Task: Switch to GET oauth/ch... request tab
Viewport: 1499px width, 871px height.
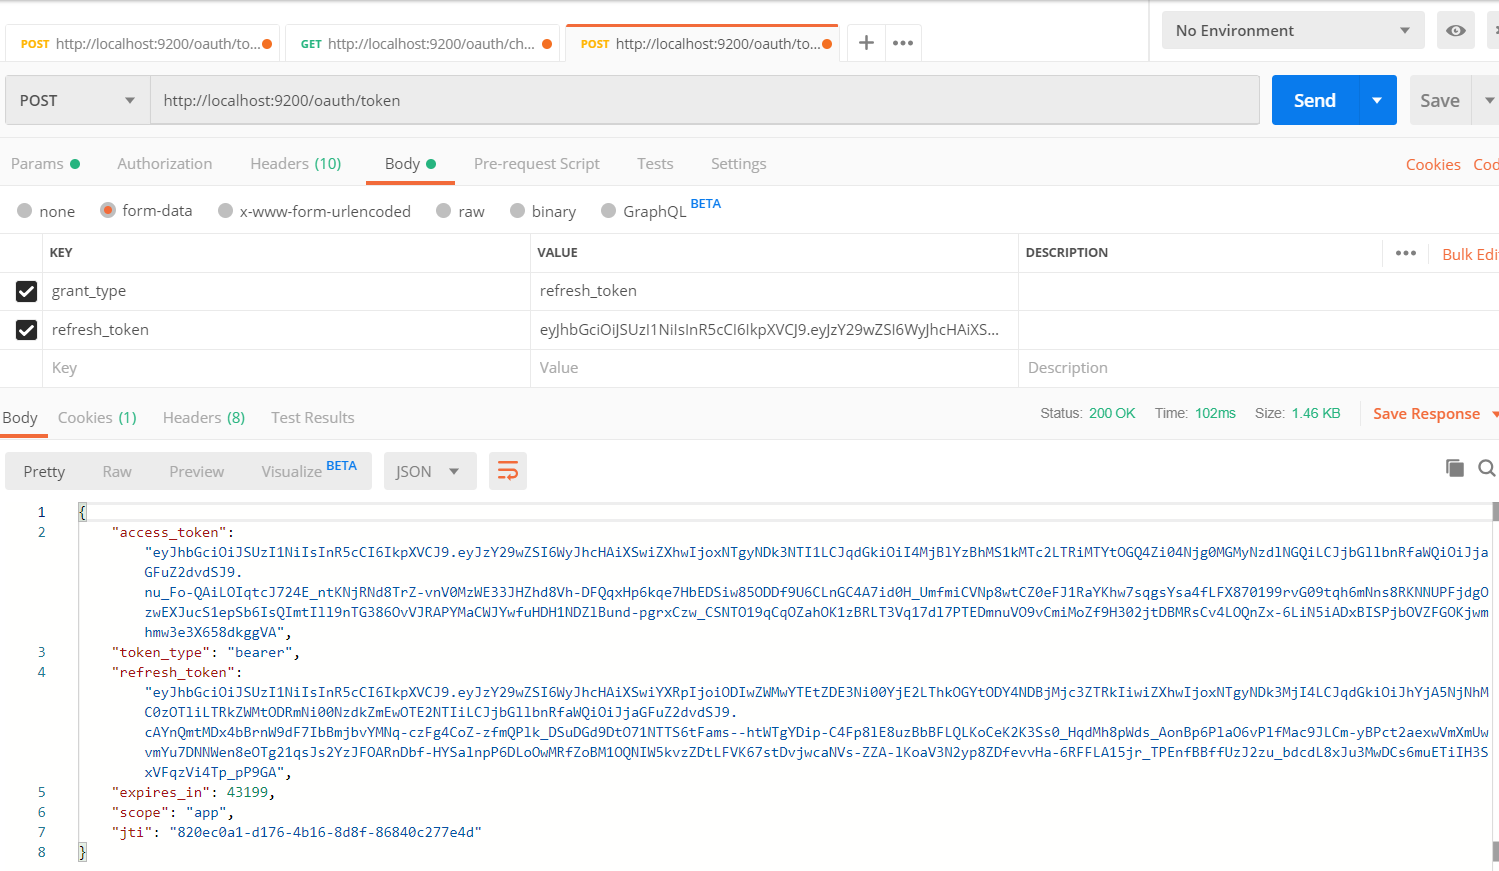Action: (426, 44)
